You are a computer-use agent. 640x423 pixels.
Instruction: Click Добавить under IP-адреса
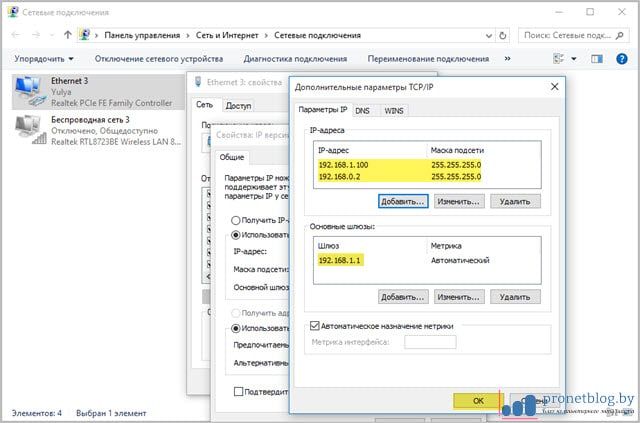pos(403,201)
